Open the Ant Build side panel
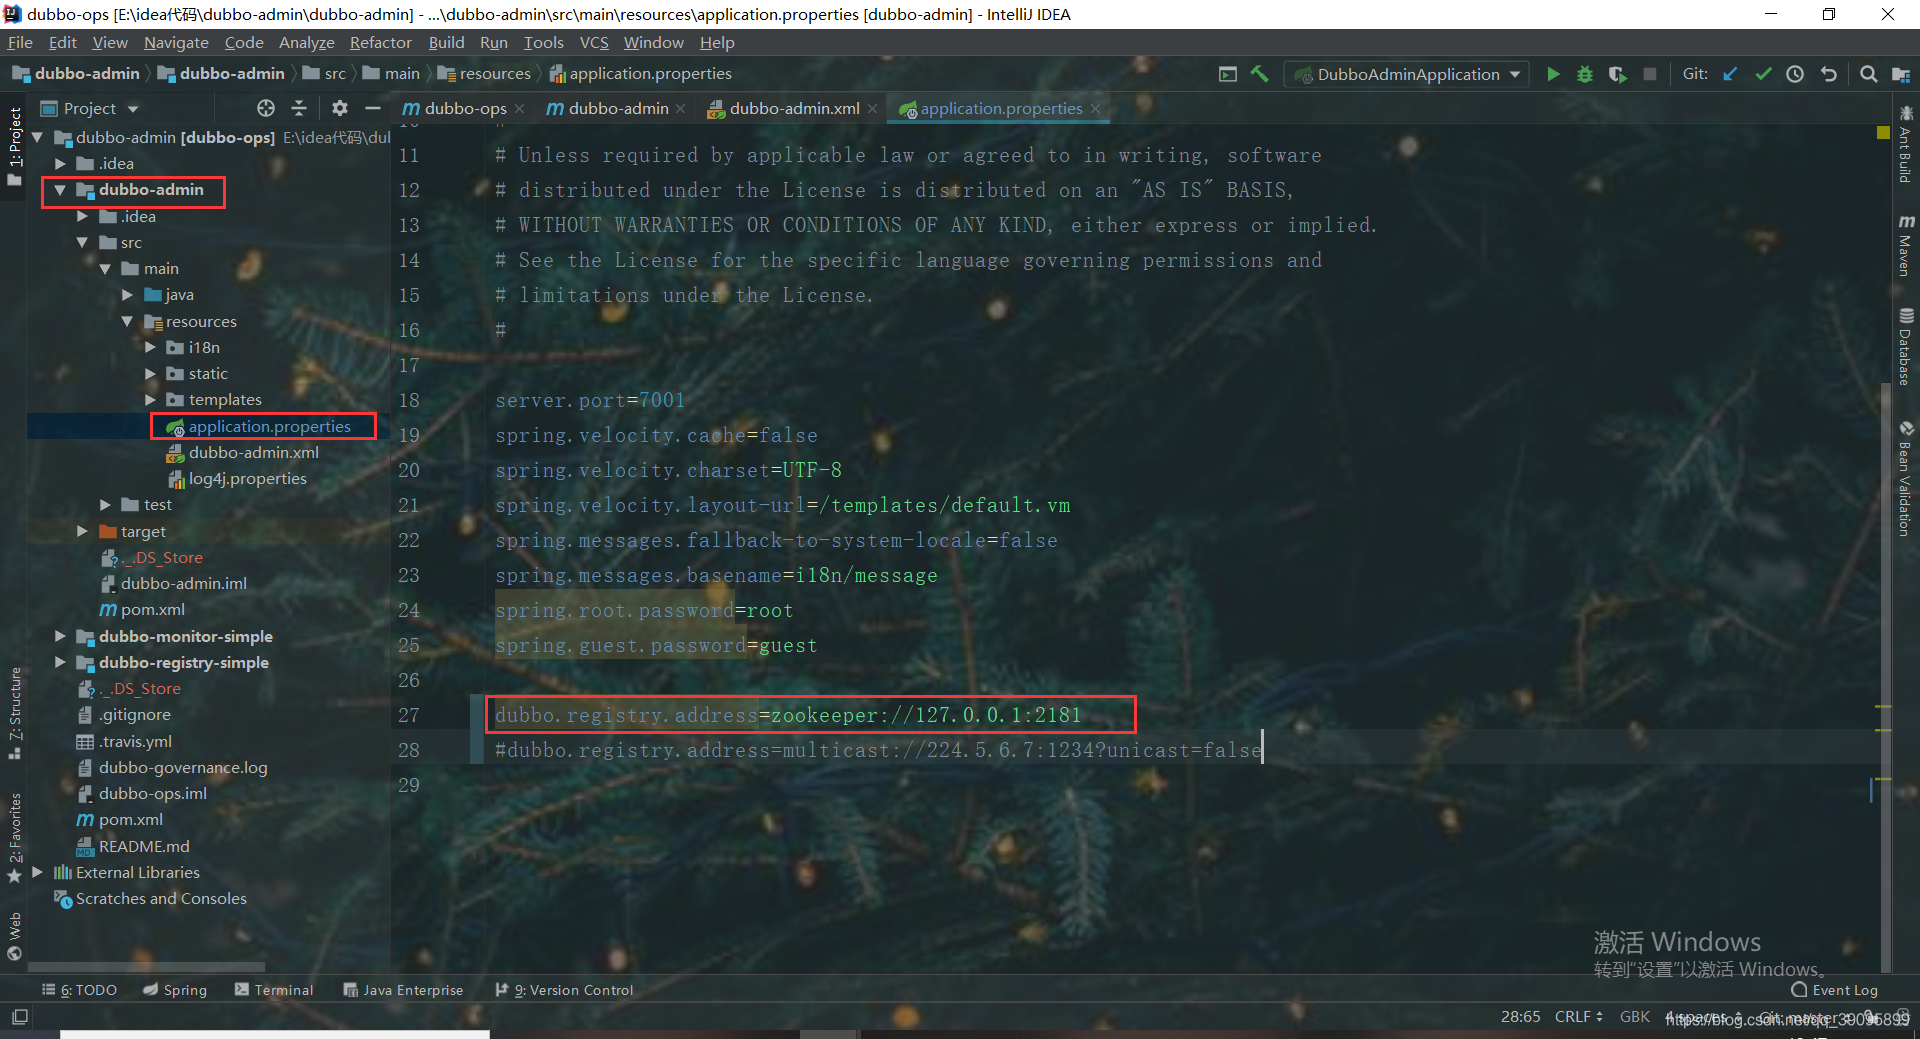The width and height of the screenshot is (1920, 1039). click(x=1906, y=144)
